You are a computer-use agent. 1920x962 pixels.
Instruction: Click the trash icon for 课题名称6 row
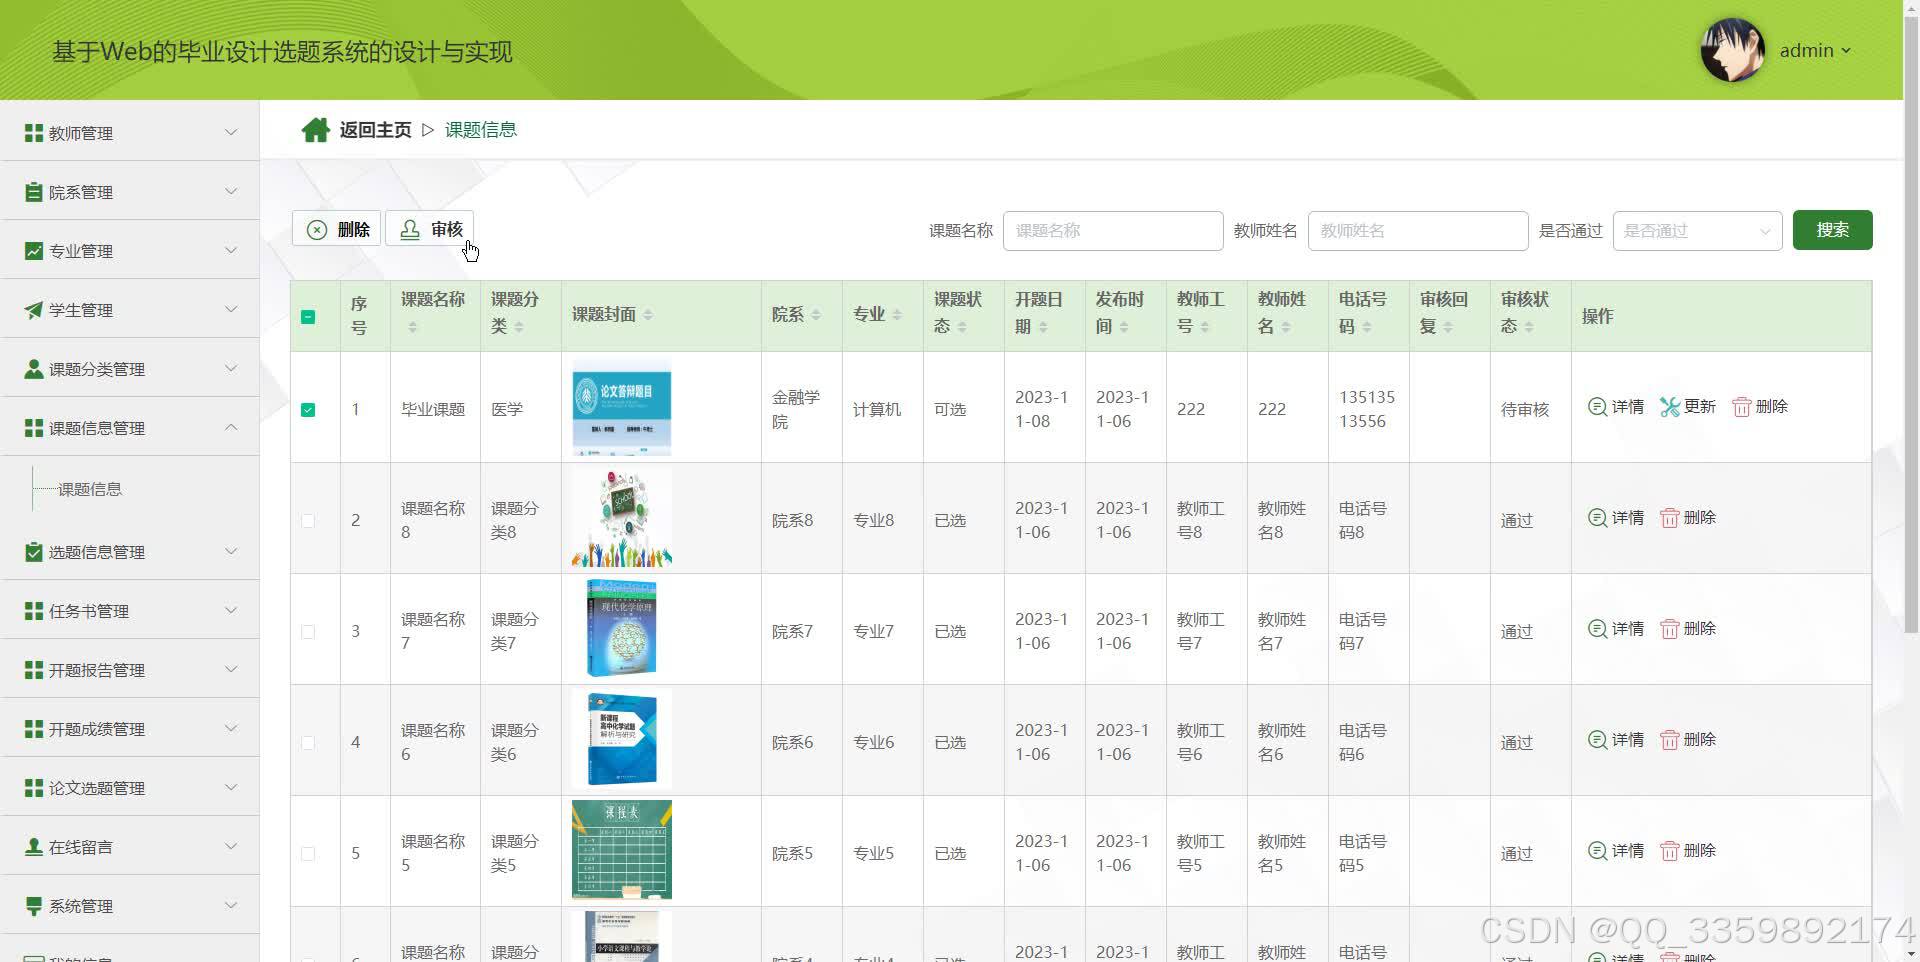coord(1669,740)
